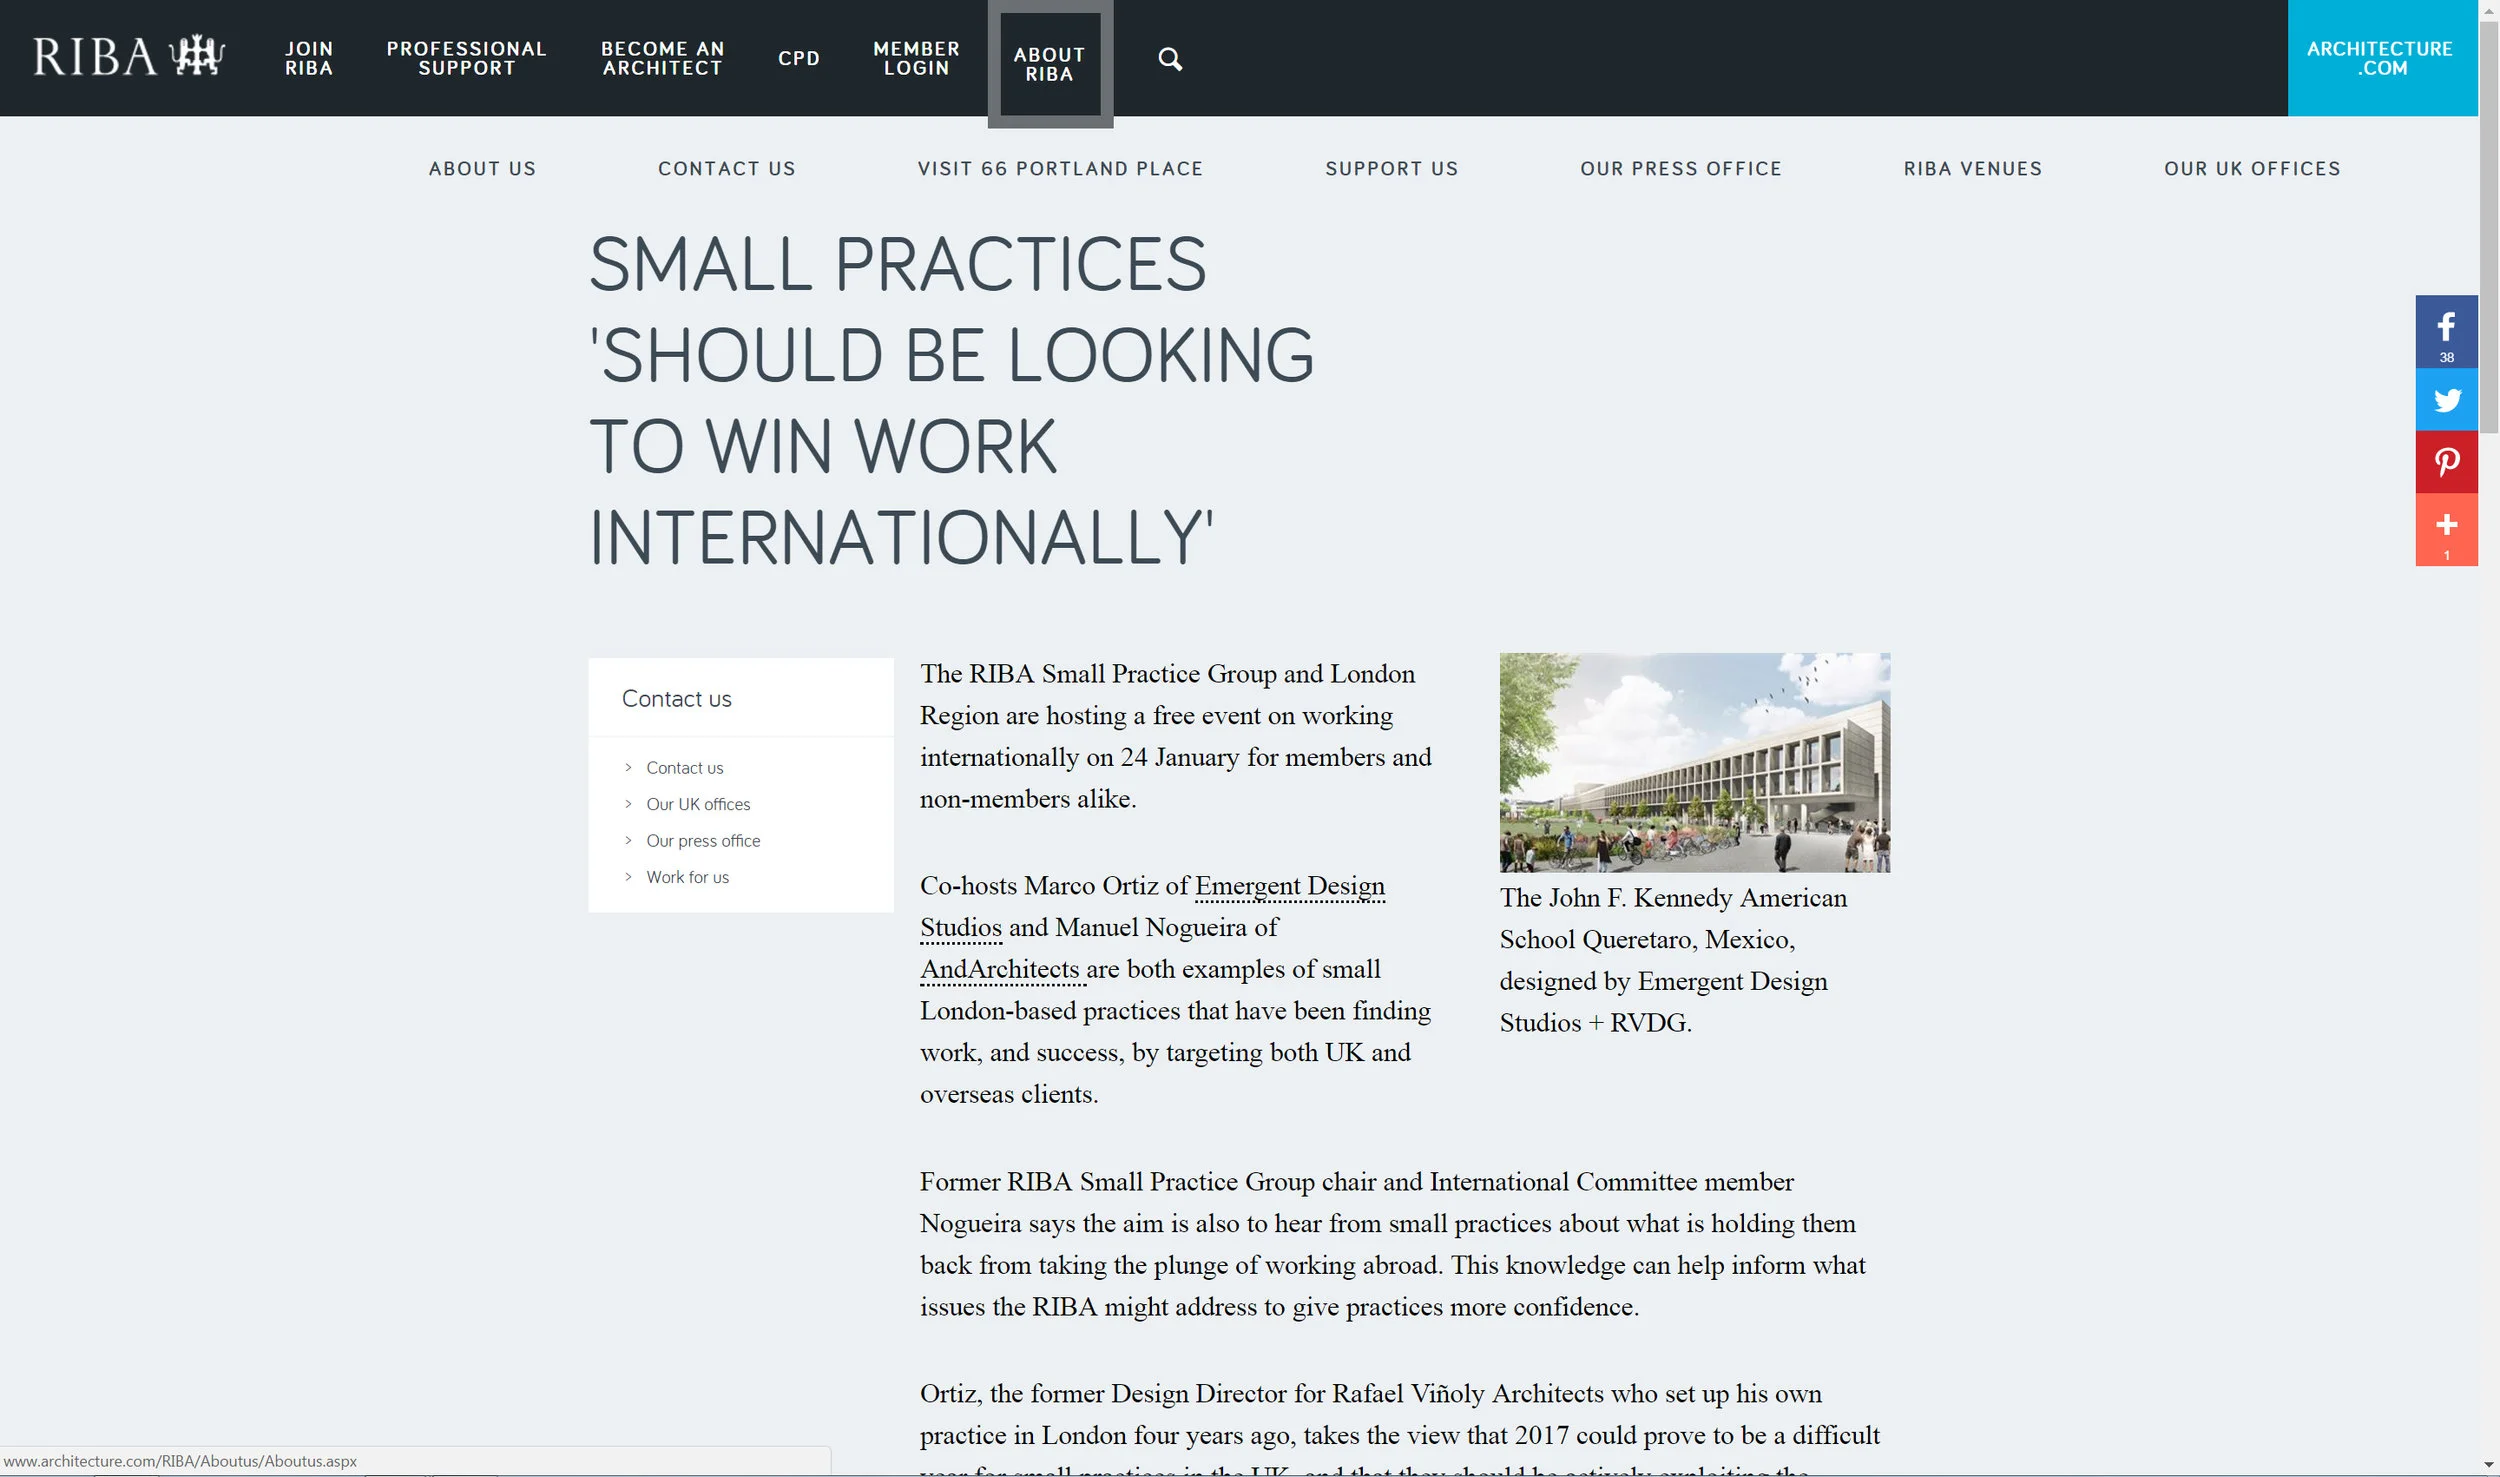Open Visit 66 Portland Place
Screen dimensions: 2500x1477
pos(1061,169)
